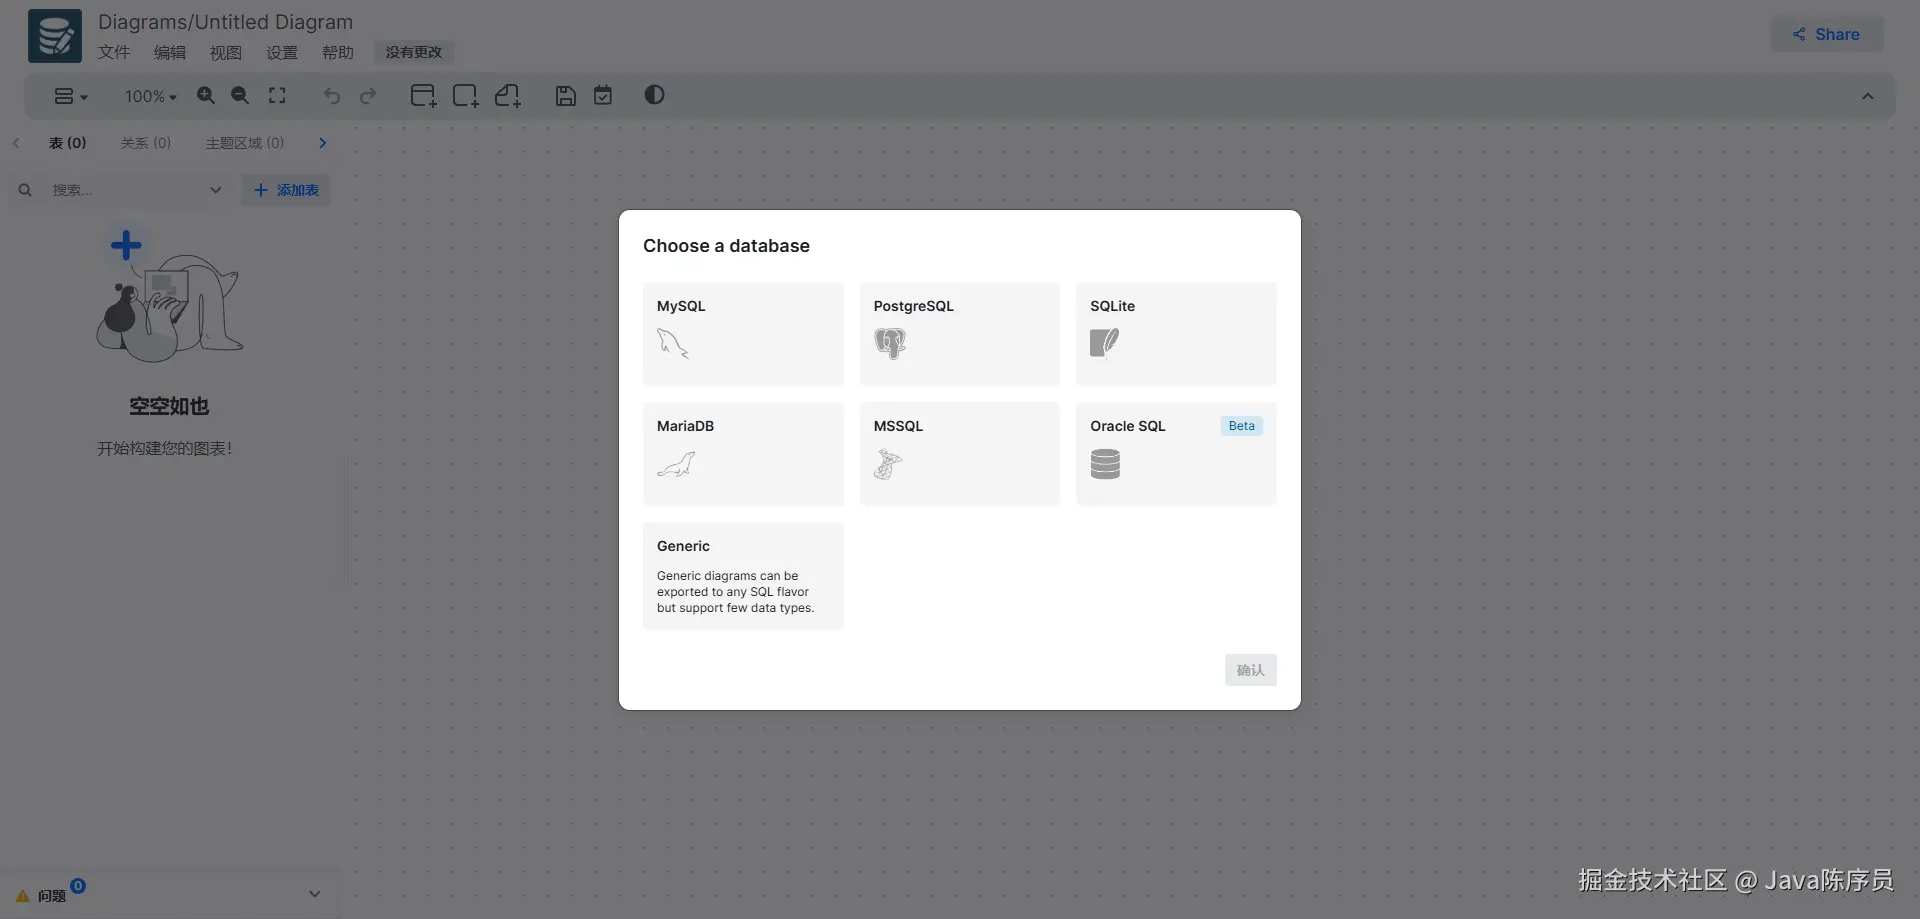Select the MySQL database card
The height and width of the screenshot is (919, 1920).
[743, 334]
